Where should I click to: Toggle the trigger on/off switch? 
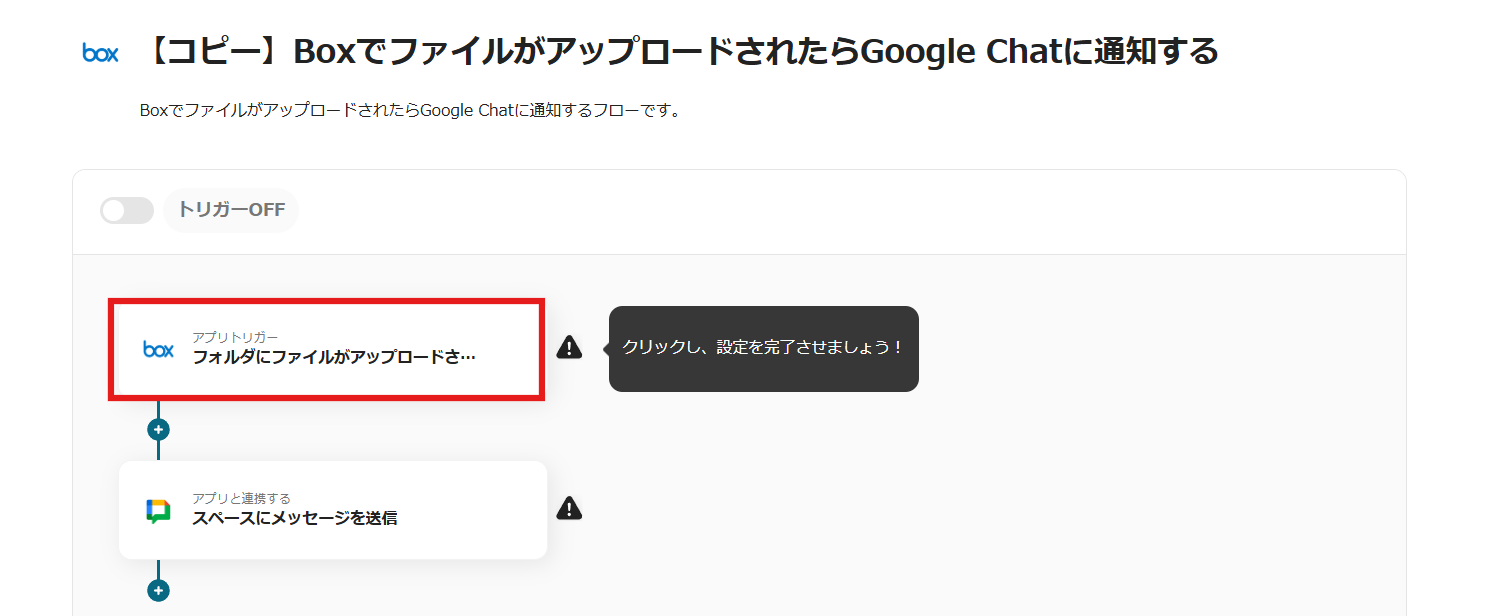[x=127, y=210]
